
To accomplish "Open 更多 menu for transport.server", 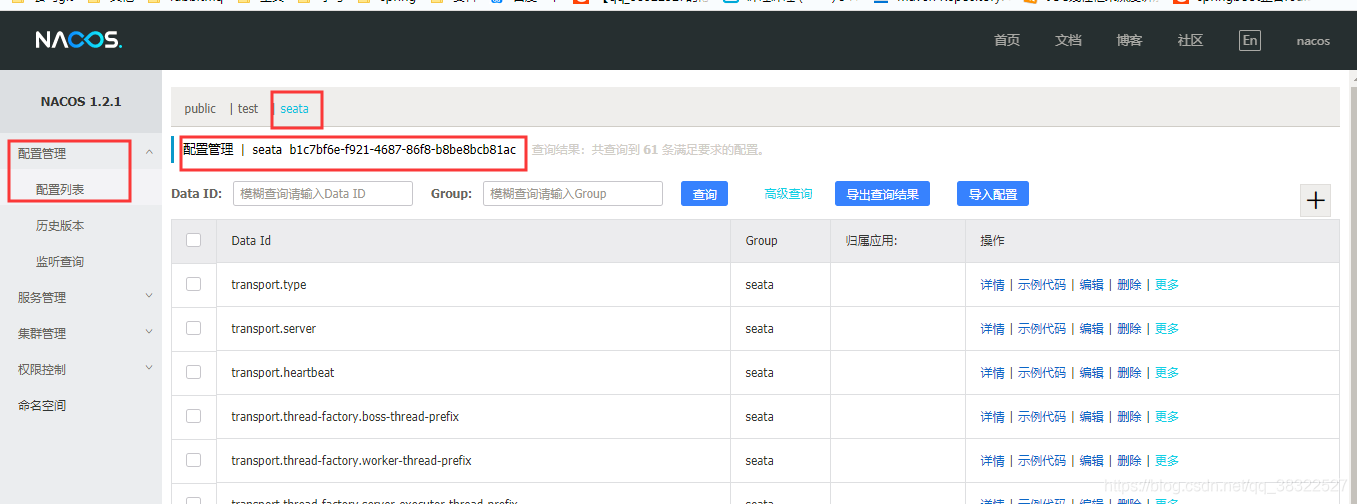I will [1167, 329].
